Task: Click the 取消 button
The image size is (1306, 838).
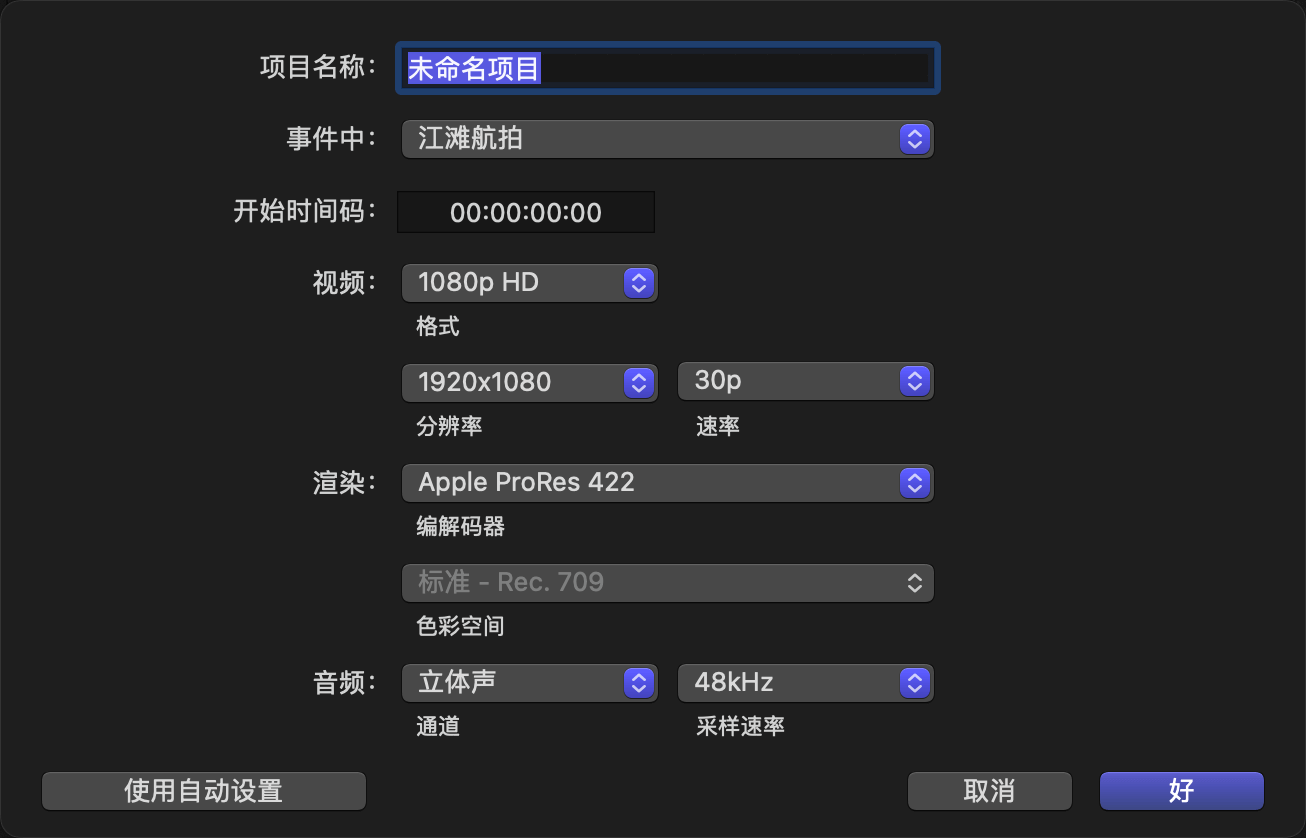Action: click(x=990, y=791)
